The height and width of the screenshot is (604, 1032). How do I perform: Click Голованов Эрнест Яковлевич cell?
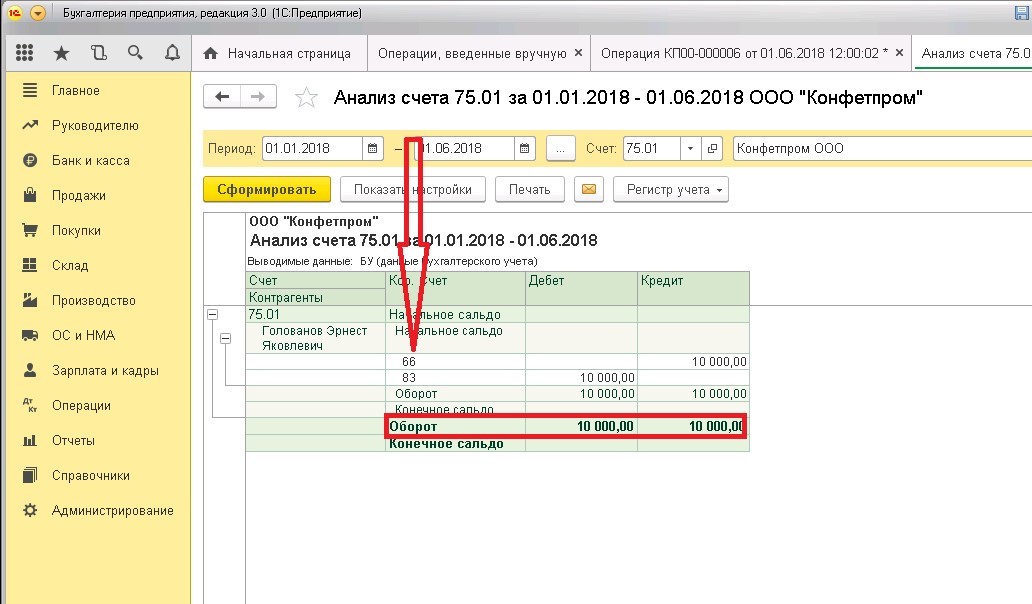pyautogui.click(x=315, y=338)
